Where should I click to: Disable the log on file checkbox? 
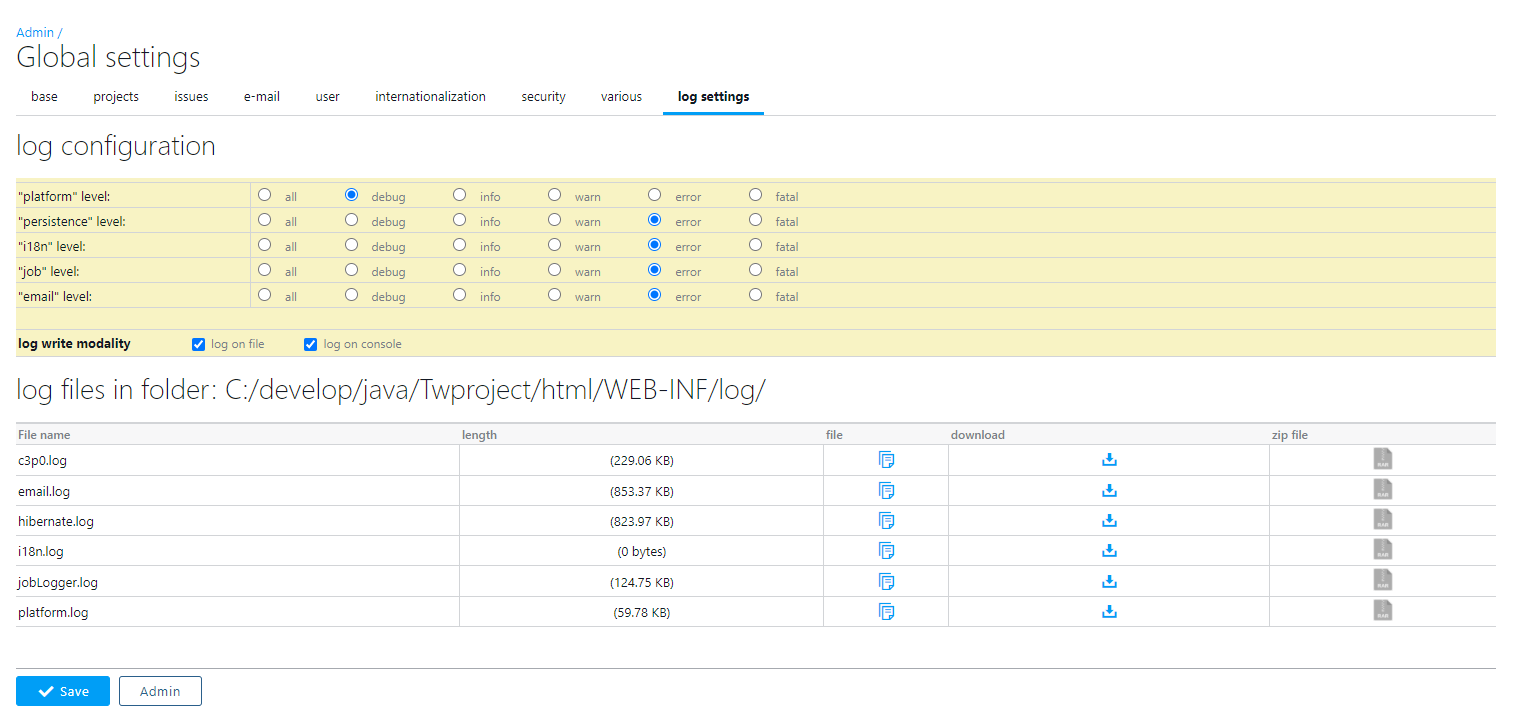198,344
